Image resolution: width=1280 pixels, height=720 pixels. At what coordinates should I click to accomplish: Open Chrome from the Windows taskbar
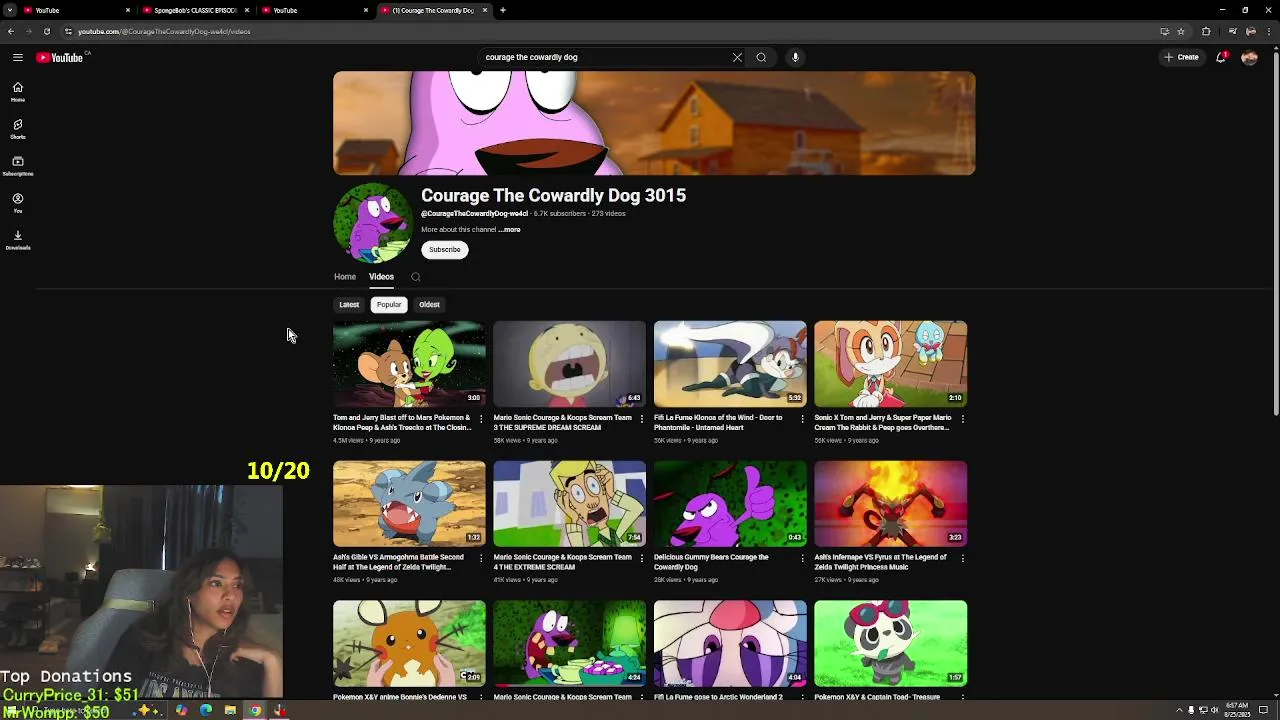click(x=255, y=711)
